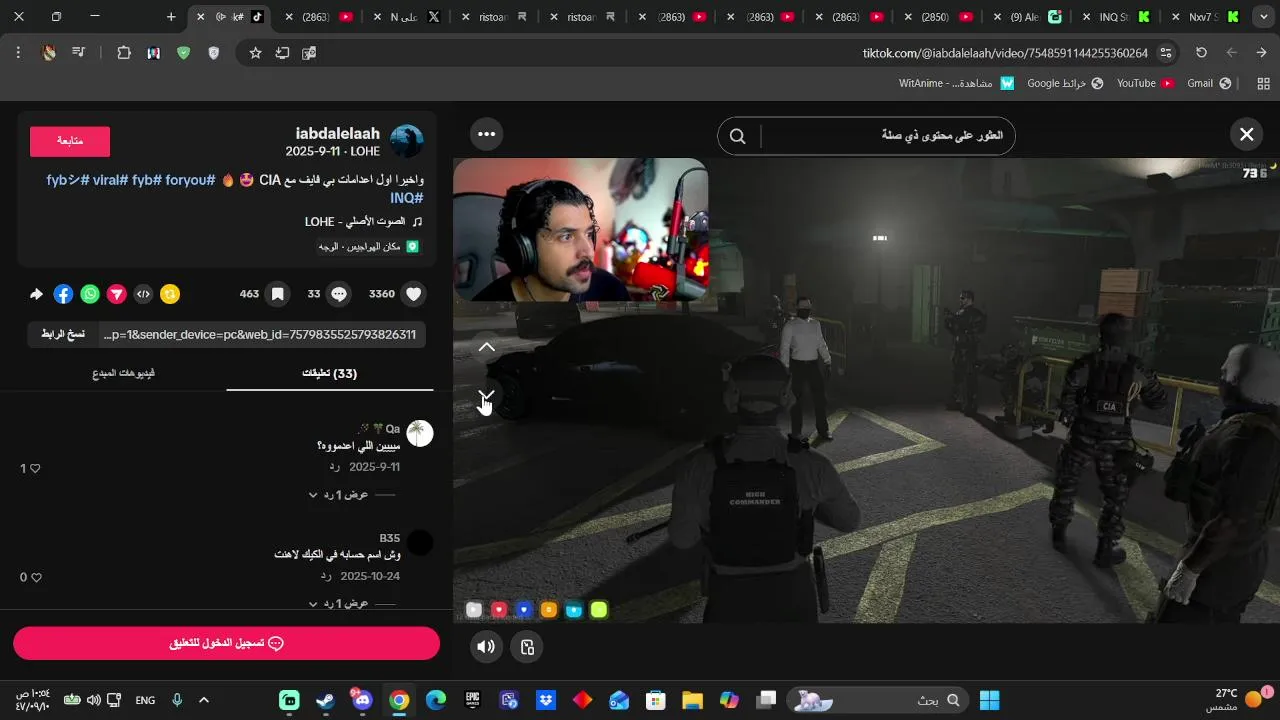
Task: Click the tiktok.com address bar URL
Action: coord(1005,53)
